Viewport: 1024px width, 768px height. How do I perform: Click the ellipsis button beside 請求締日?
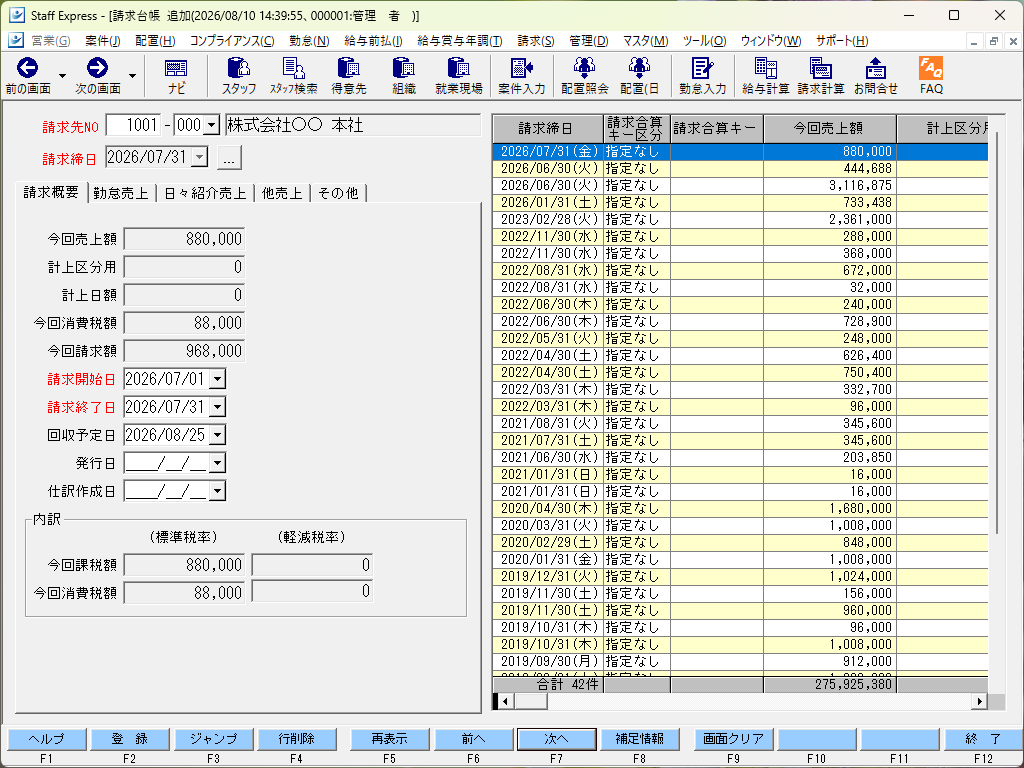click(x=229, y=158)
